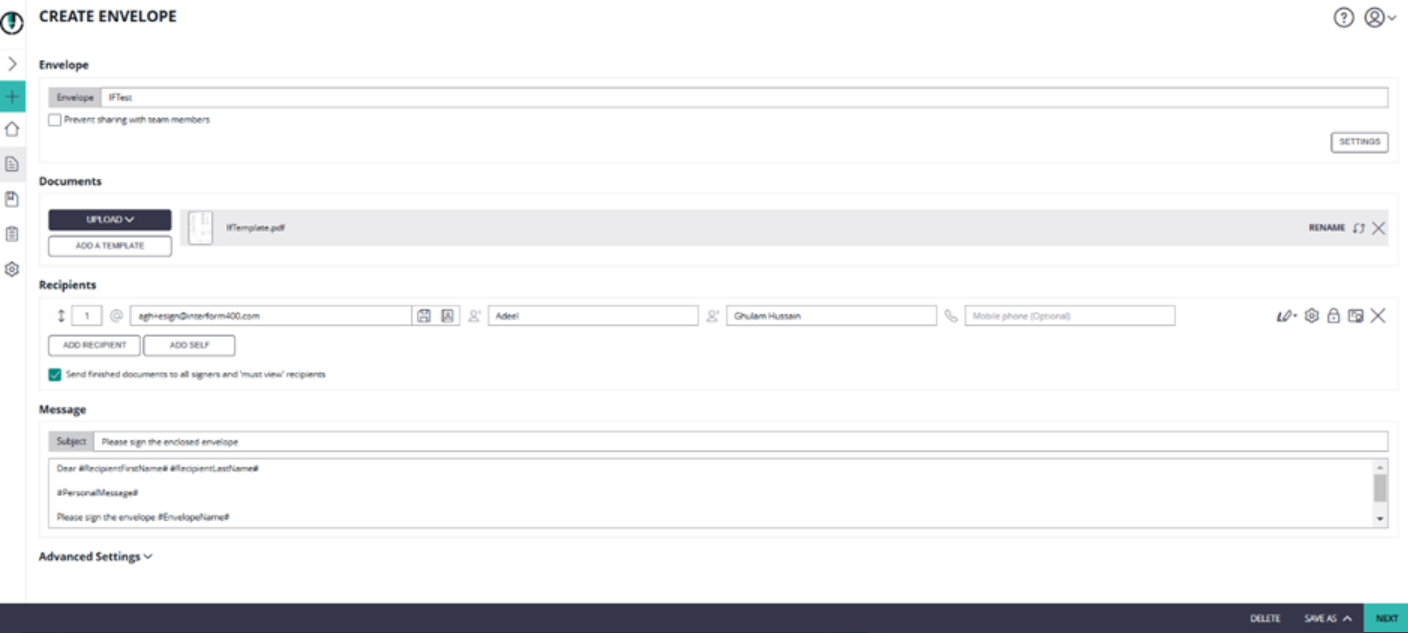Screen dimensions: 1408x633
Task: Expand the Advanced Settings section
Action: click(x=95, y=557)
